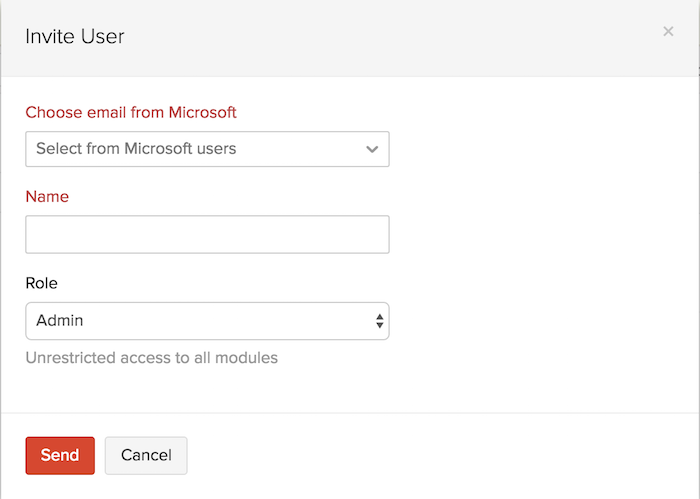Screen dimensions: 700x499
Task: Click the Role selector up-down arrows
Action: click(x=379, y=321)
